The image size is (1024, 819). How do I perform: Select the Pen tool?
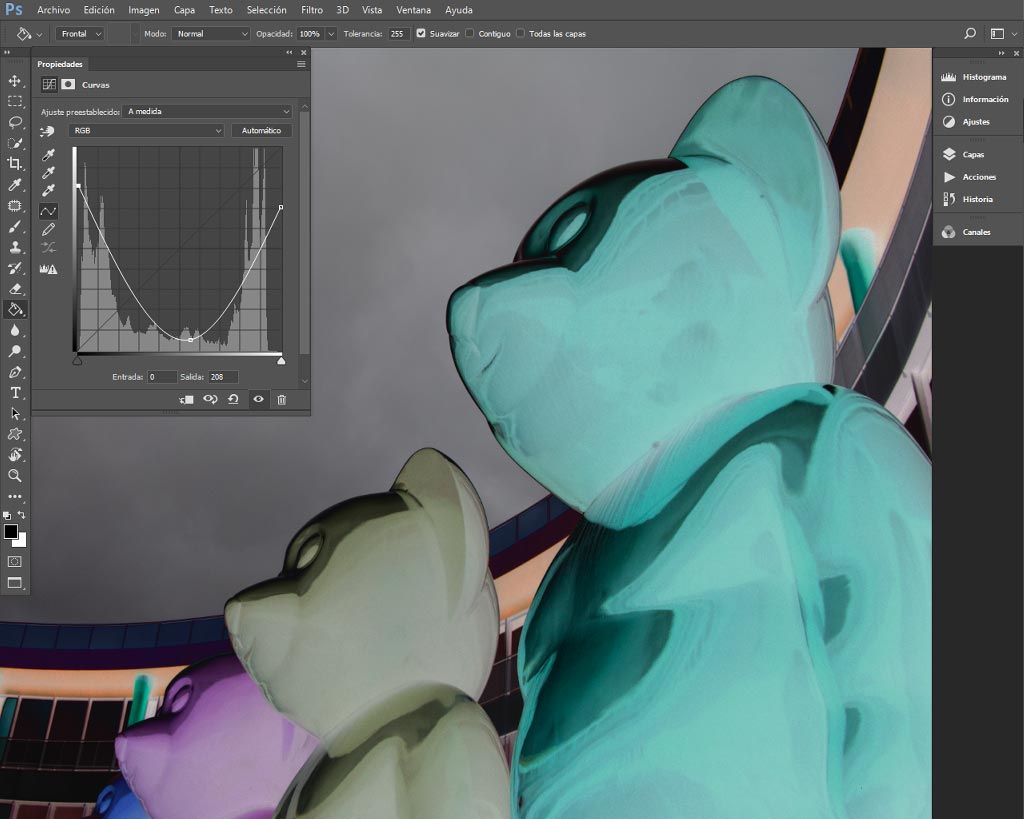[x=14, y=372]
